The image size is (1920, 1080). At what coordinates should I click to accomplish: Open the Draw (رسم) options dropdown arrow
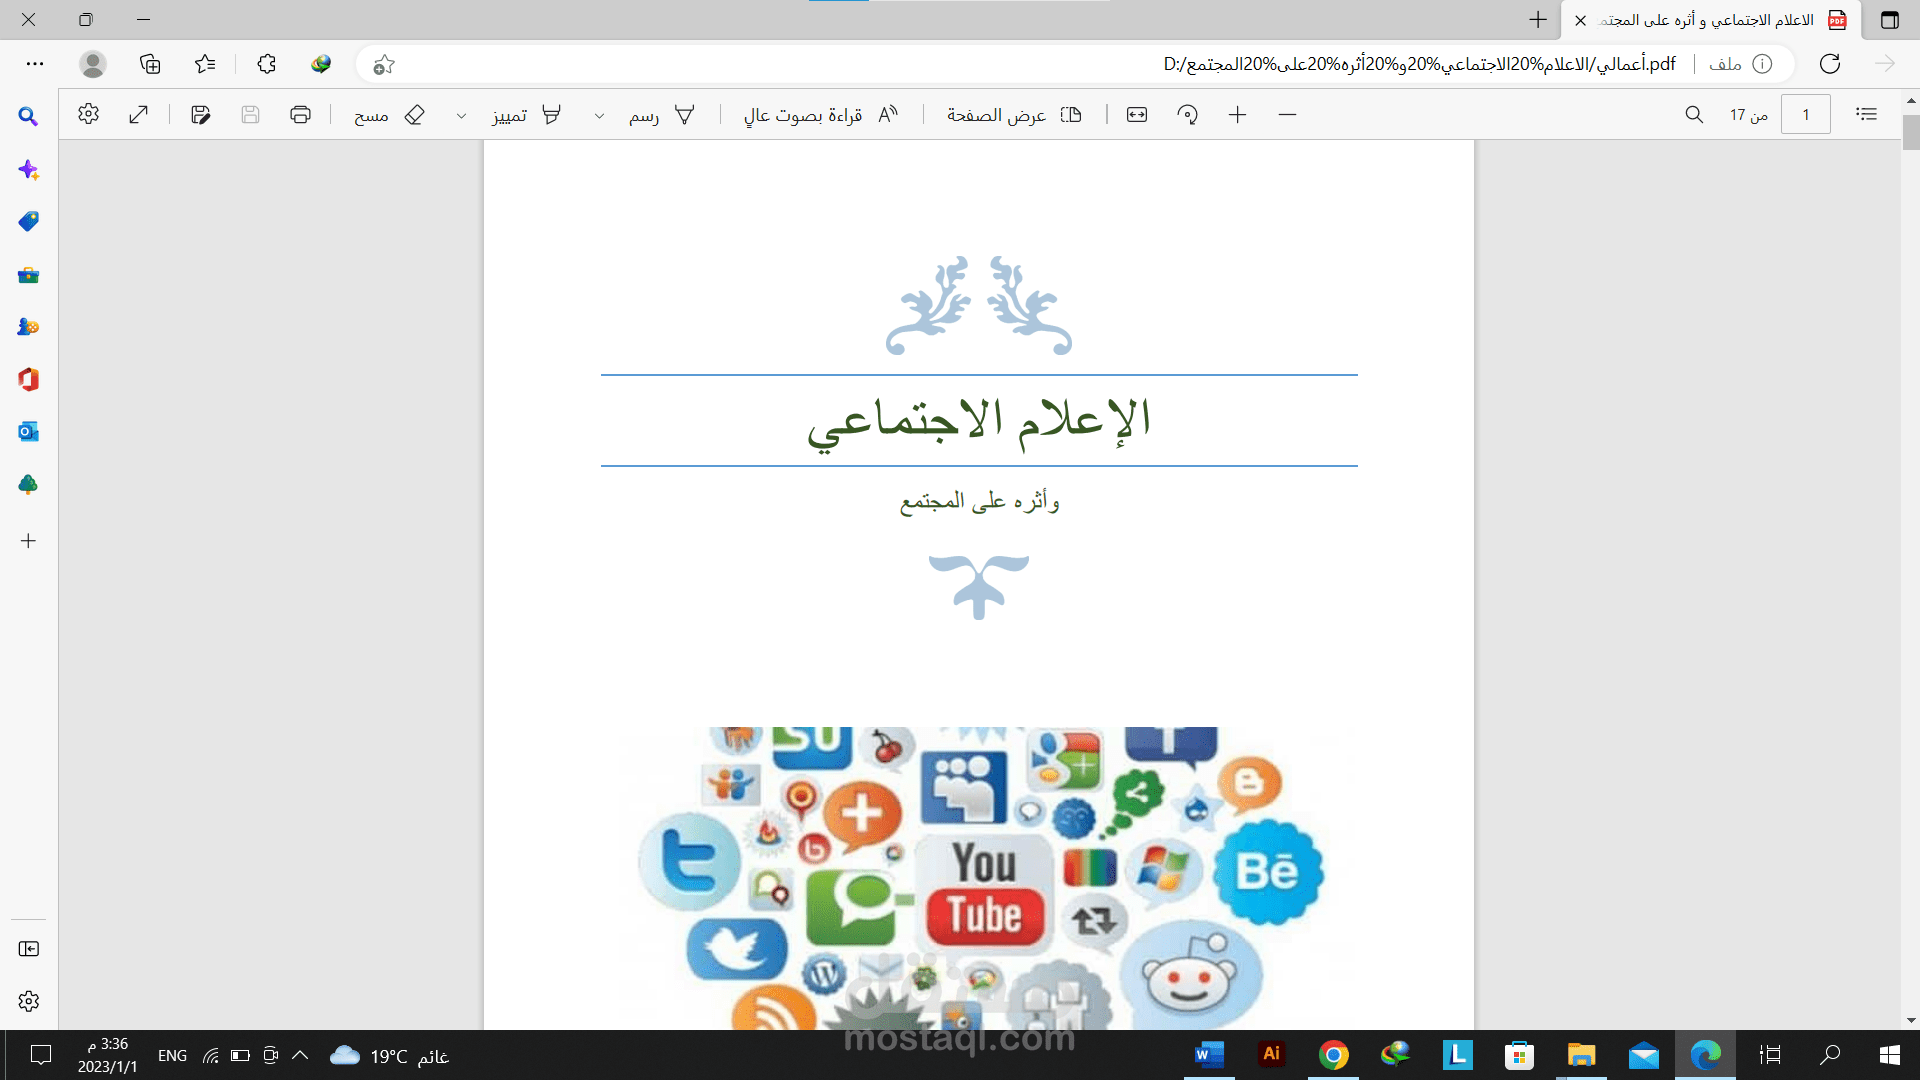pyautogui.click(x=599, y=116)
